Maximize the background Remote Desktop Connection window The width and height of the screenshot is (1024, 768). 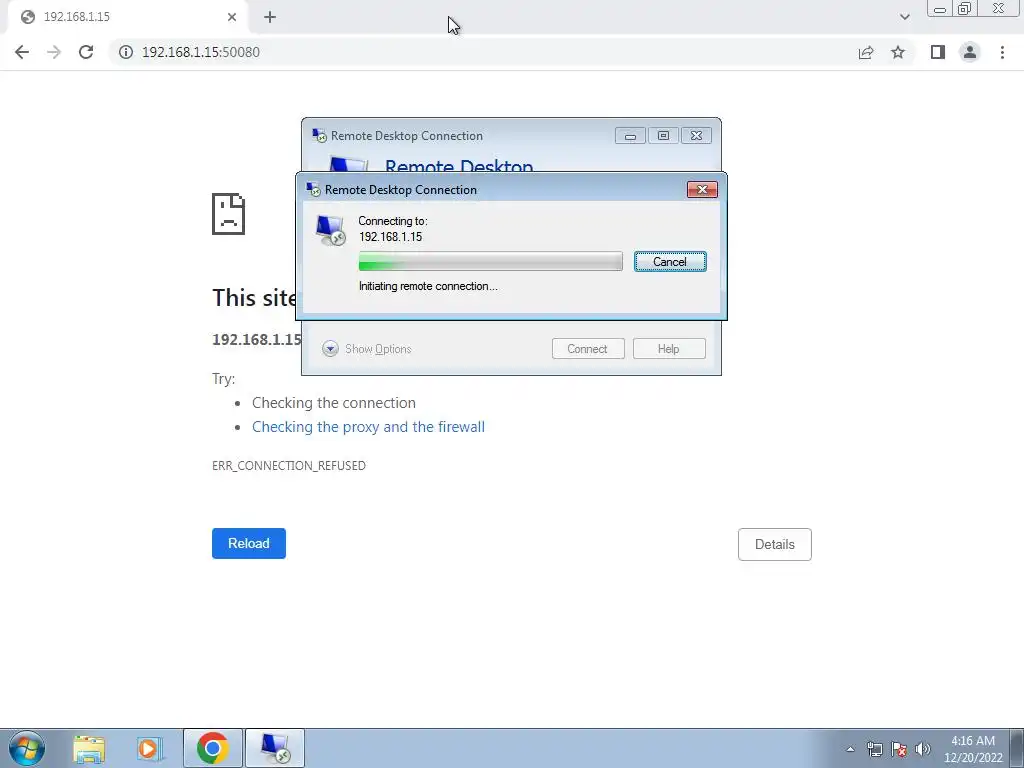click(x=663, y=136)
